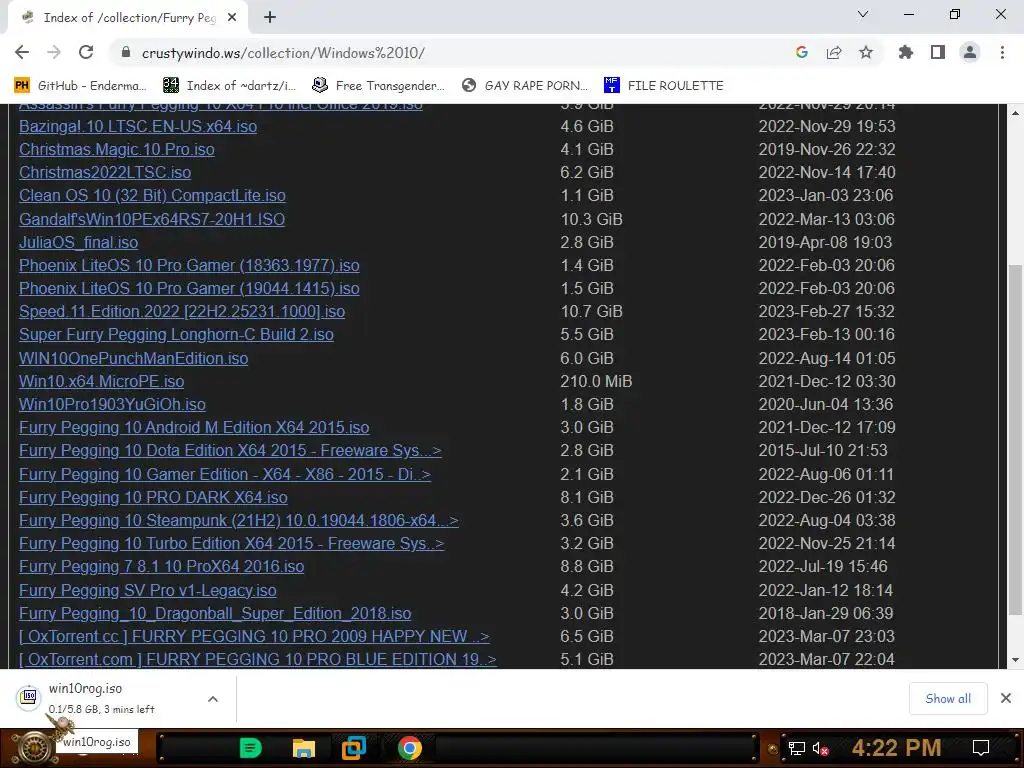Open the steampunk Start button
1024x768 pixels.
[33, 748]
